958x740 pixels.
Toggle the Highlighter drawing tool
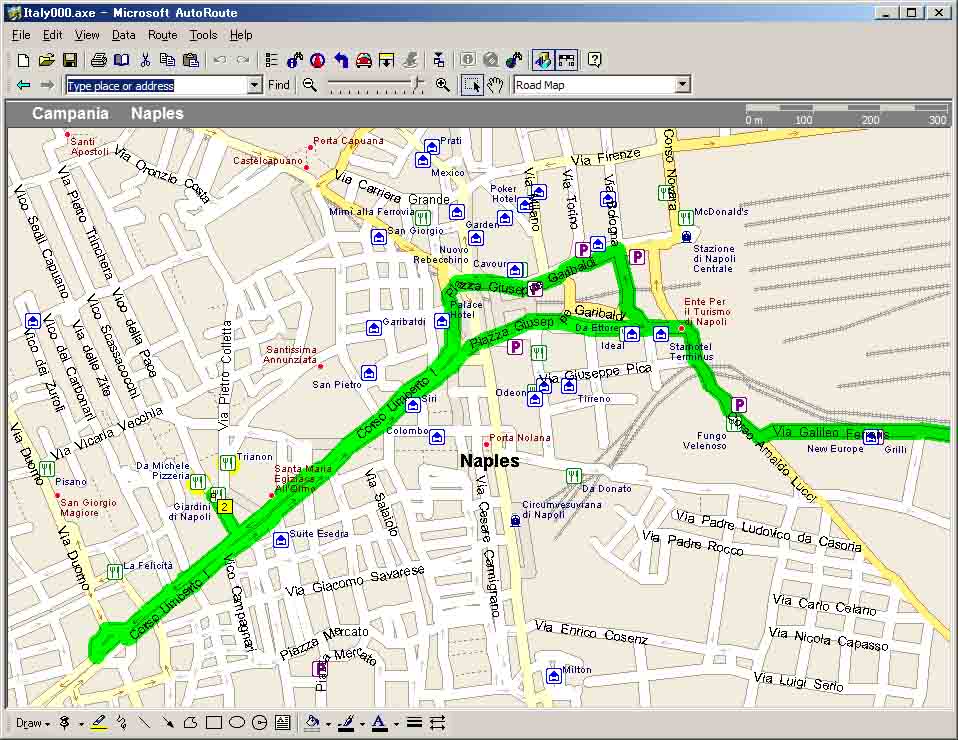point(99,724)
